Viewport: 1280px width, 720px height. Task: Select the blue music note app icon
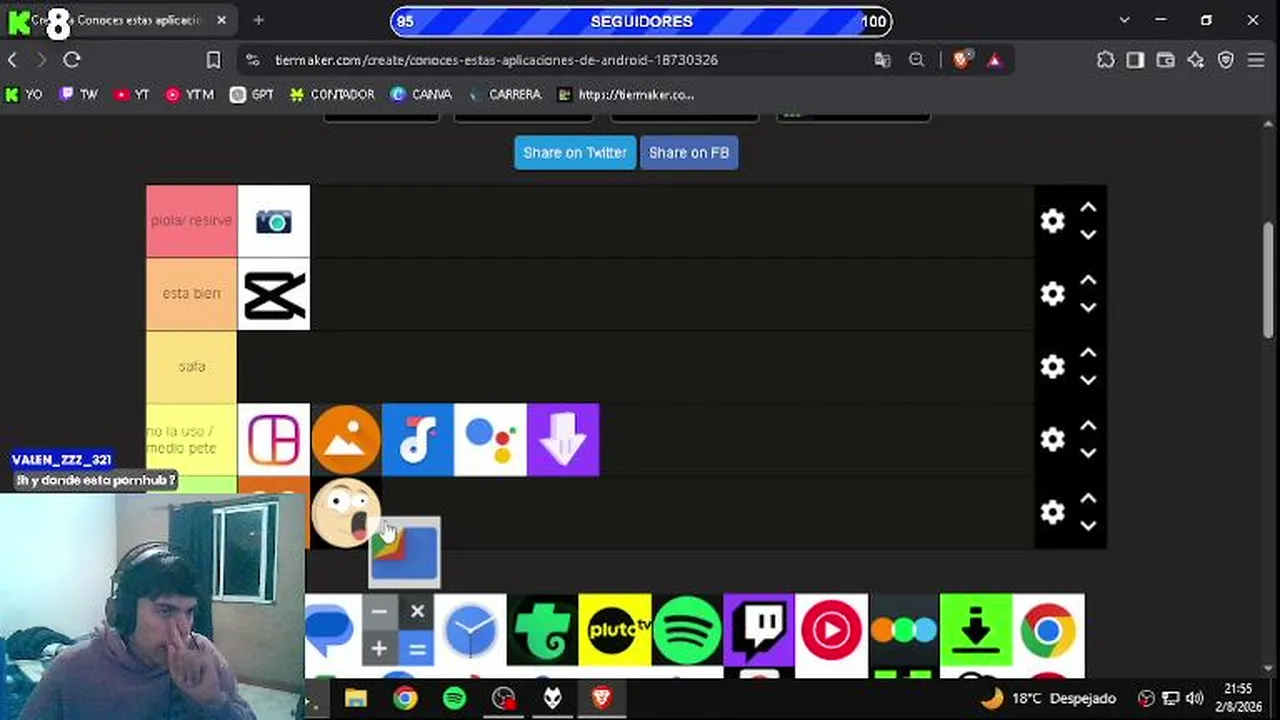(x=418, y=440)
